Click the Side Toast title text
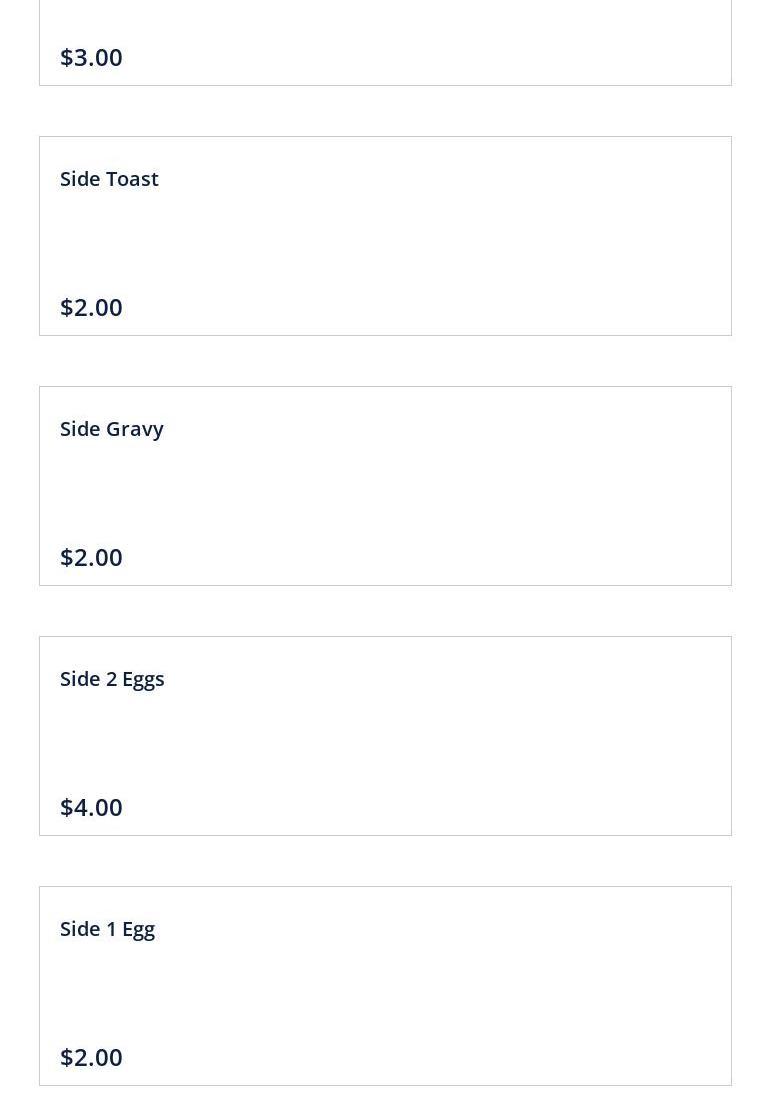 (109, 179)
